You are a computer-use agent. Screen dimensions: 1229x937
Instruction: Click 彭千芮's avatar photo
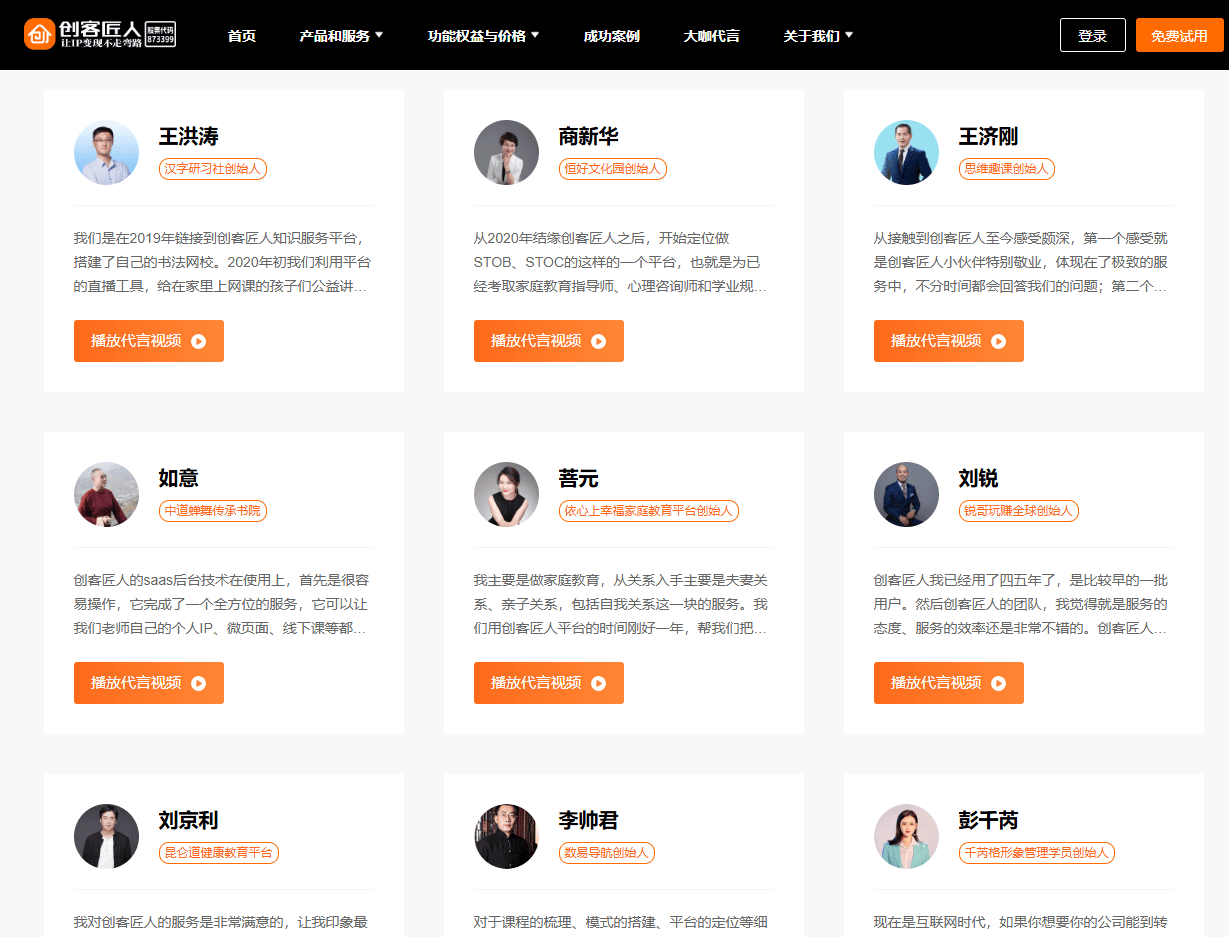point(906,837)
